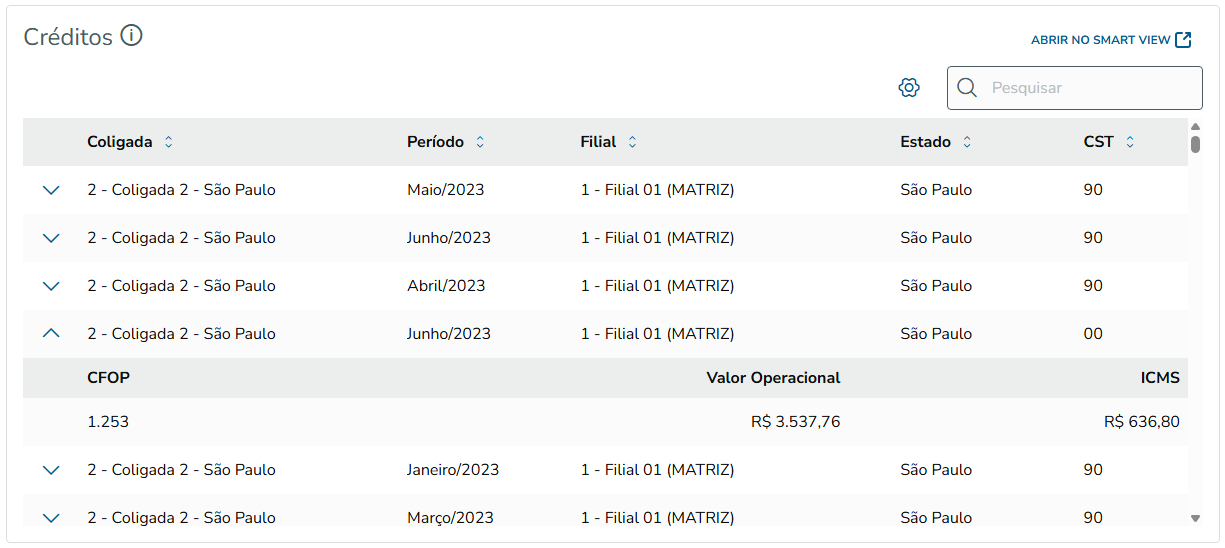Screen dimensions: 1225x548
Task: Expand the Janeiro/2023 row
Action: pyautogui.click(x=52, y=470)
